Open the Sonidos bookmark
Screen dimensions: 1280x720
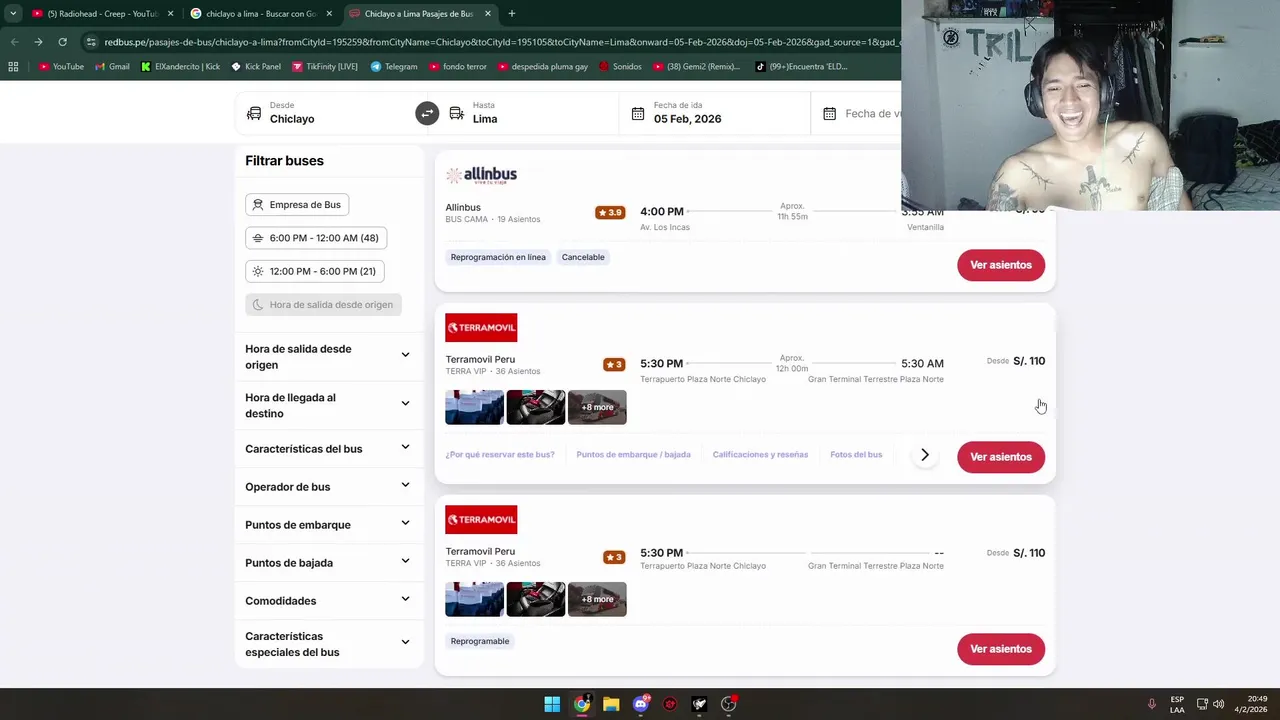point(620,67)
